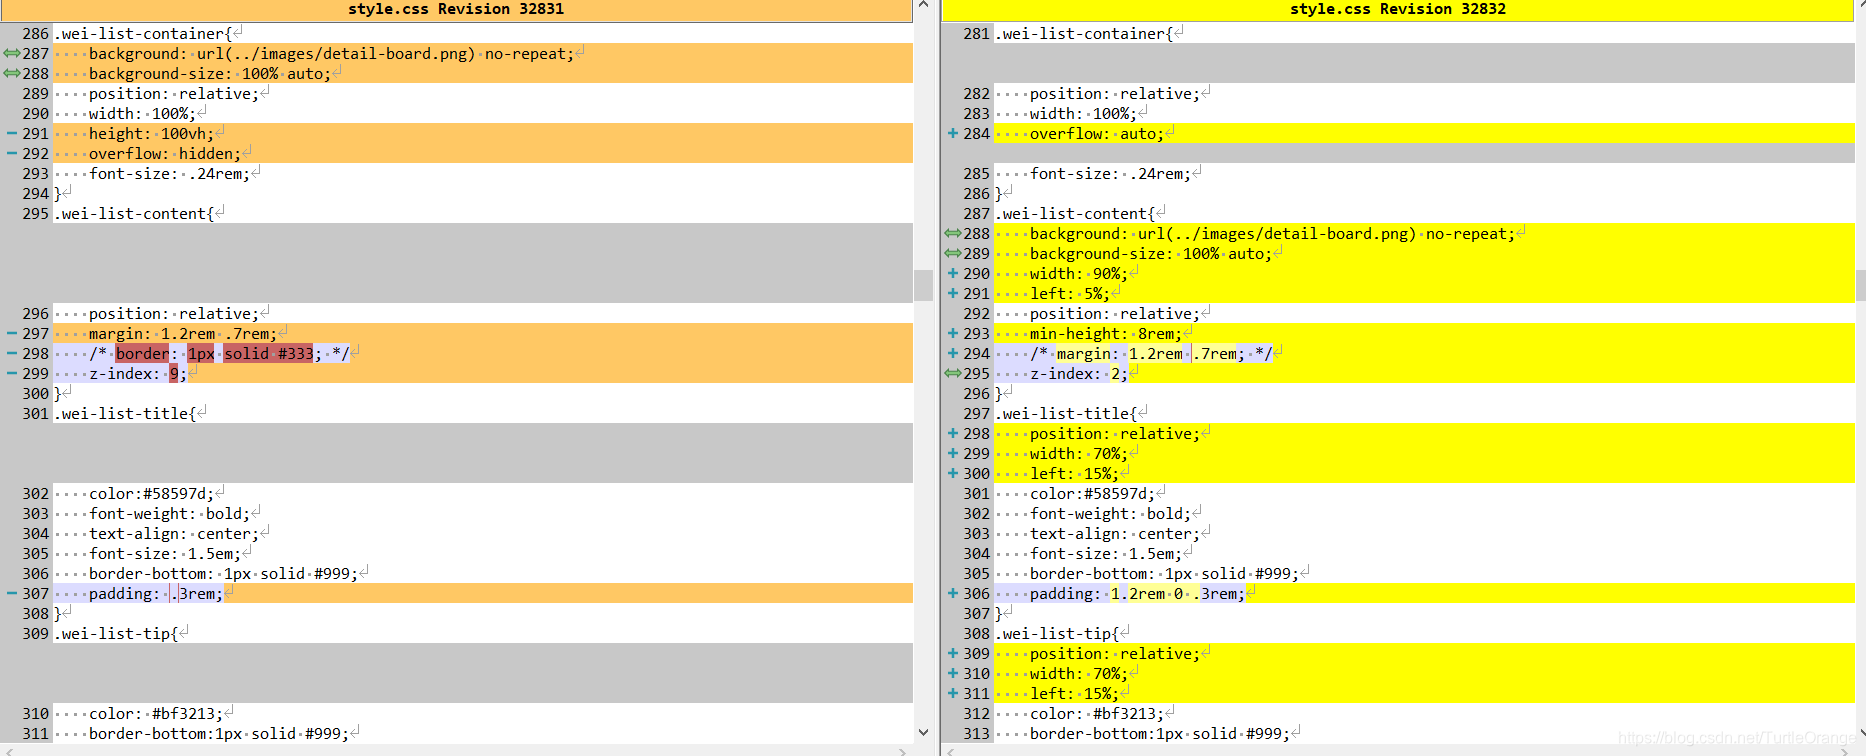
Task: Click 'margin: 1.2rem .7rem;' on left line 297
Action: (183, 333)
